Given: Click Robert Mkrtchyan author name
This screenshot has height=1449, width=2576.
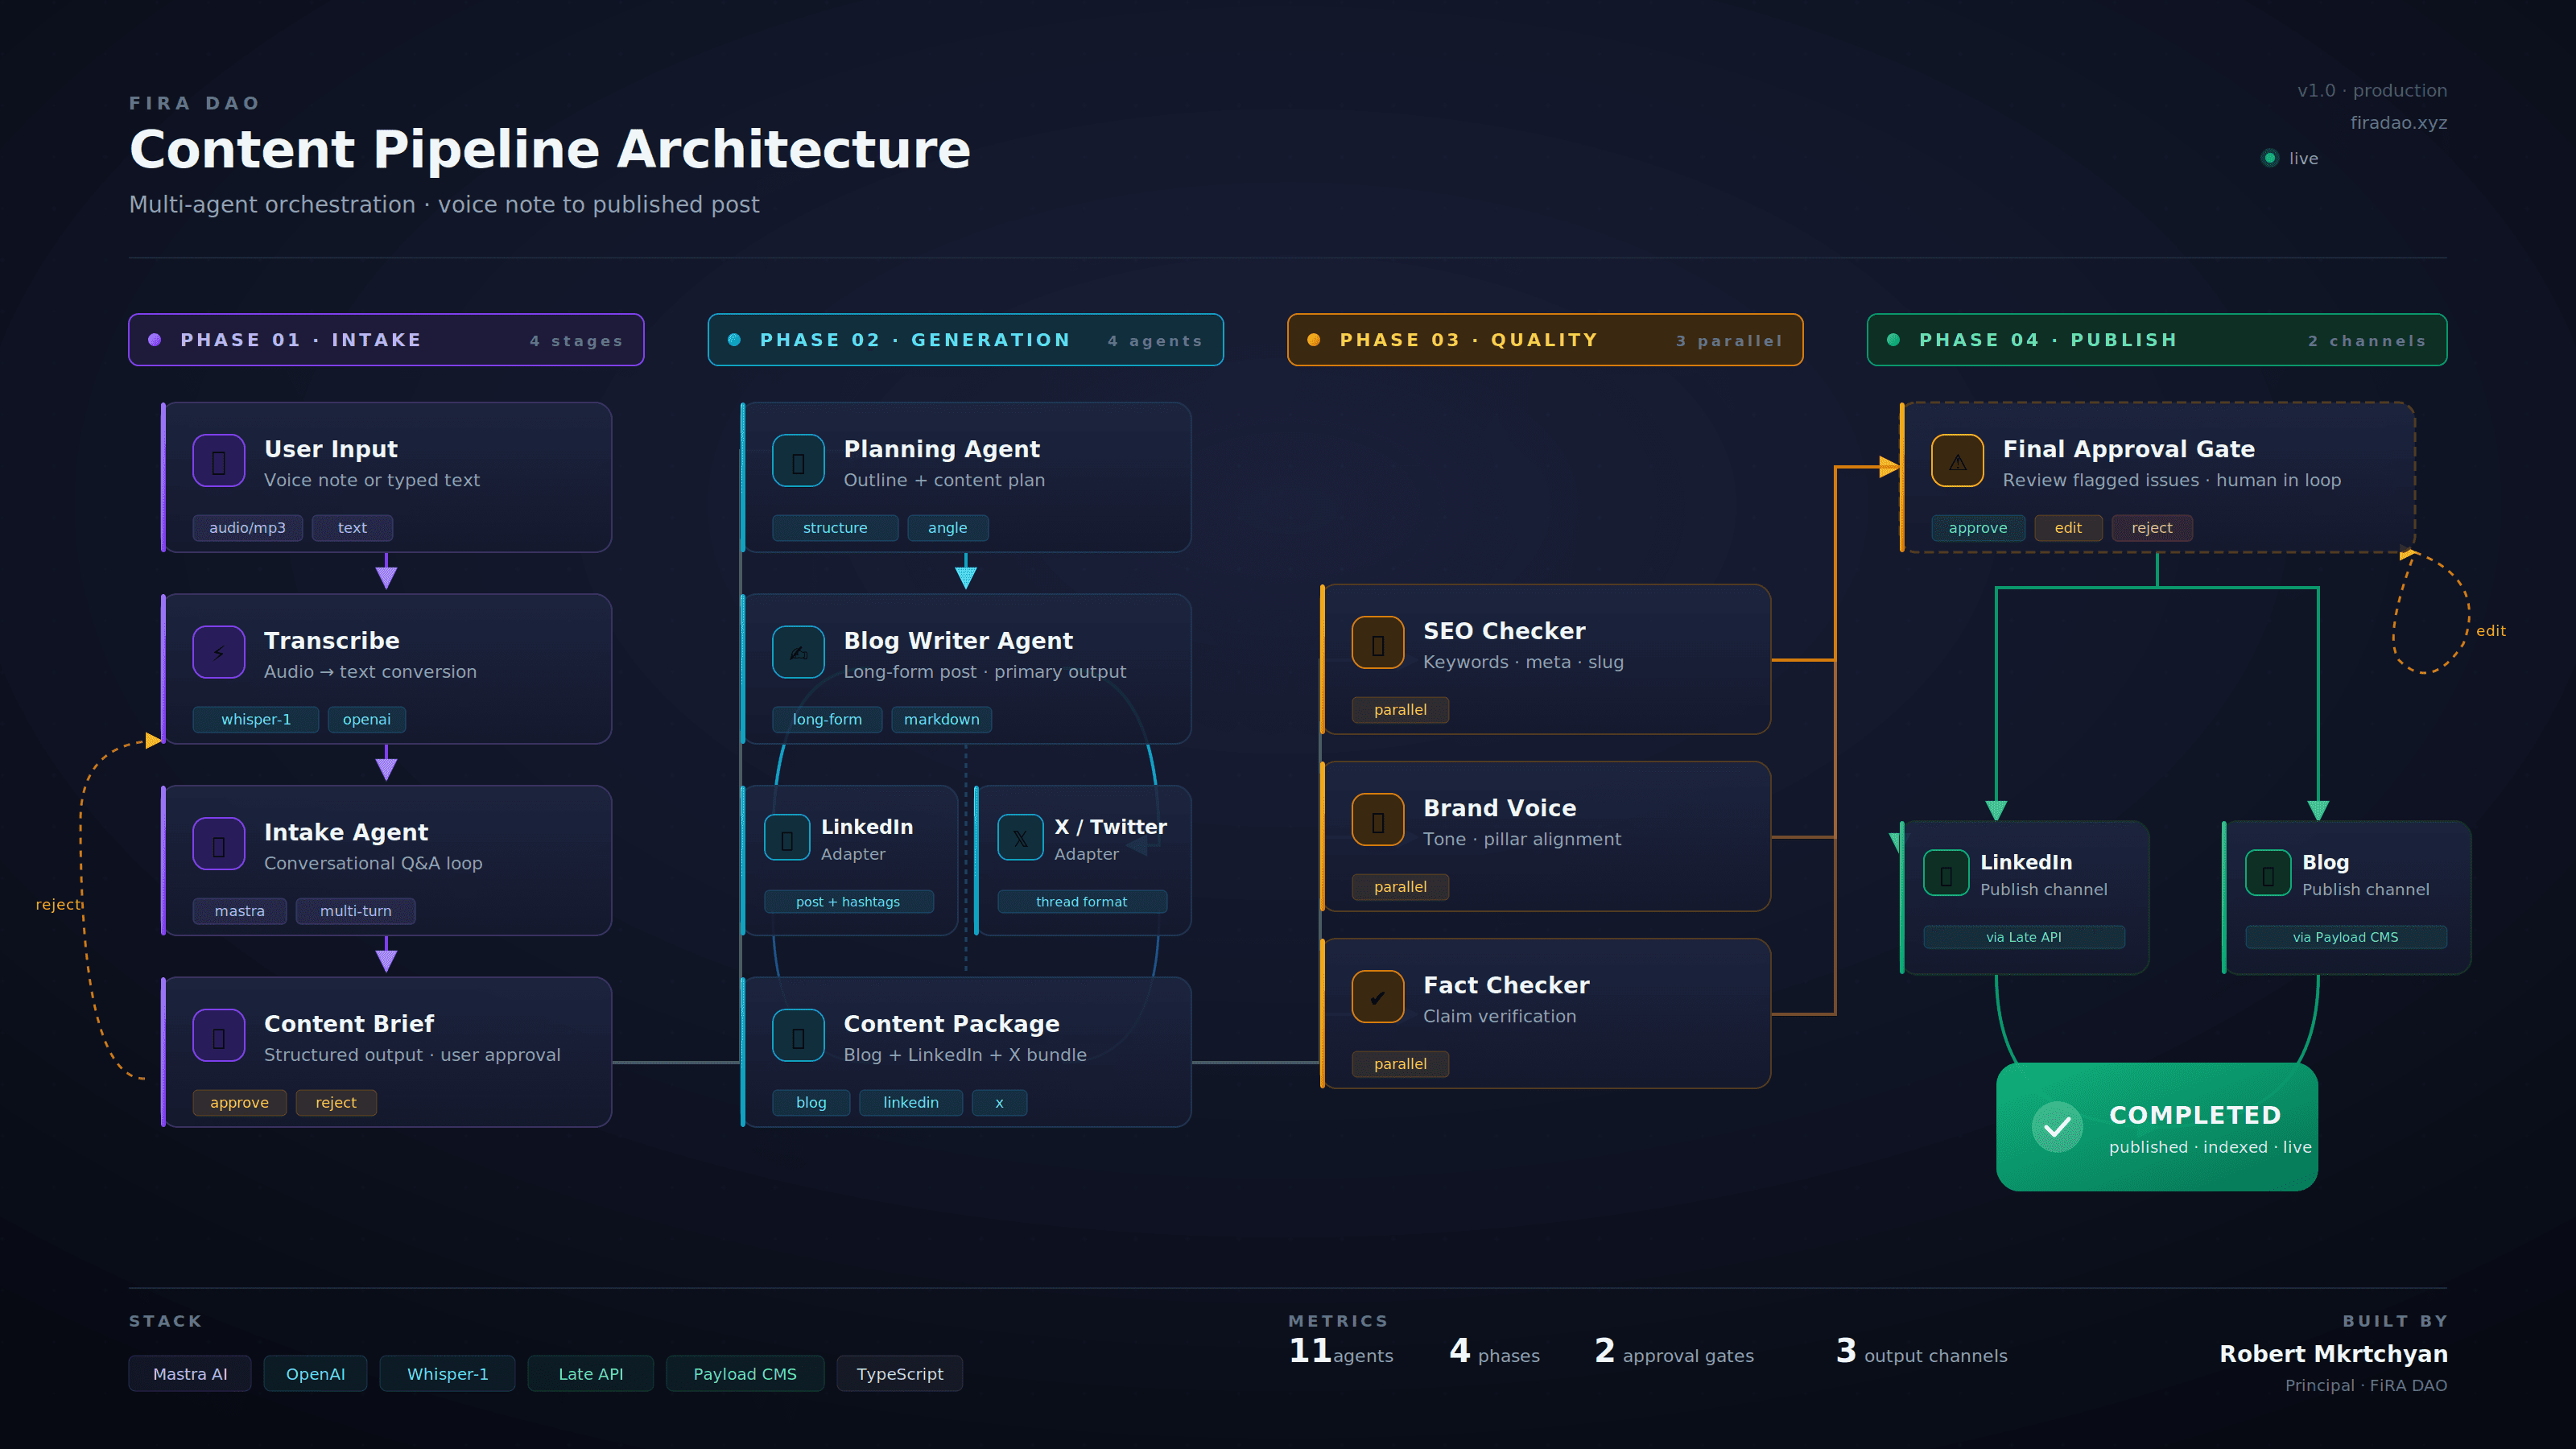Looking at the screenshot, I should click(x=2333, y=1354).
